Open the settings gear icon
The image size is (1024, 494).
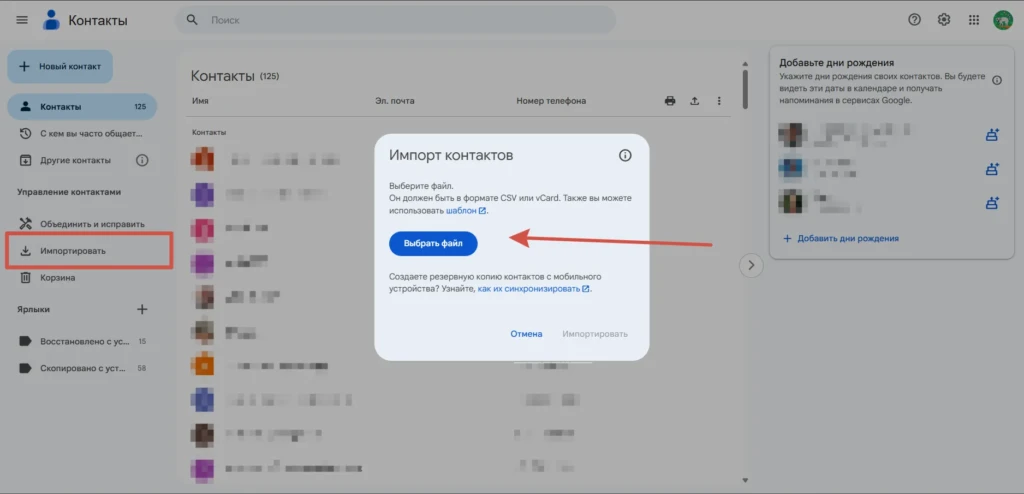click(x=944, y=20)
